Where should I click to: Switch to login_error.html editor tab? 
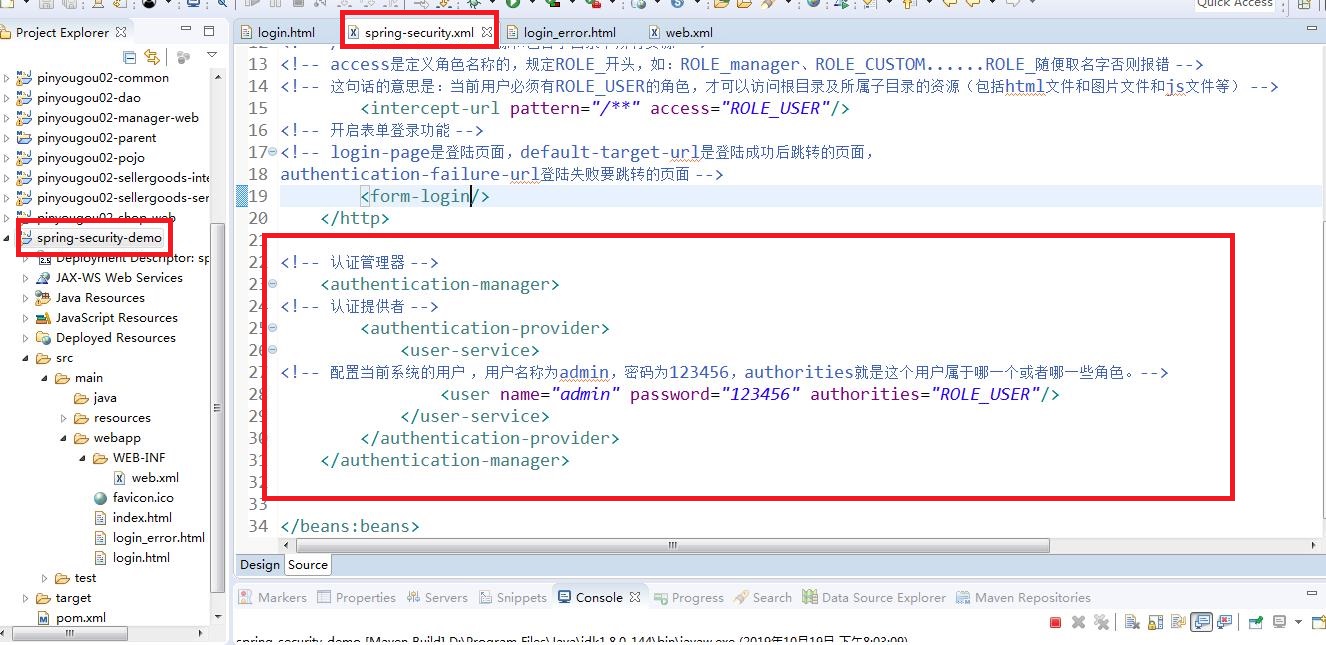[x=561, y=32]
